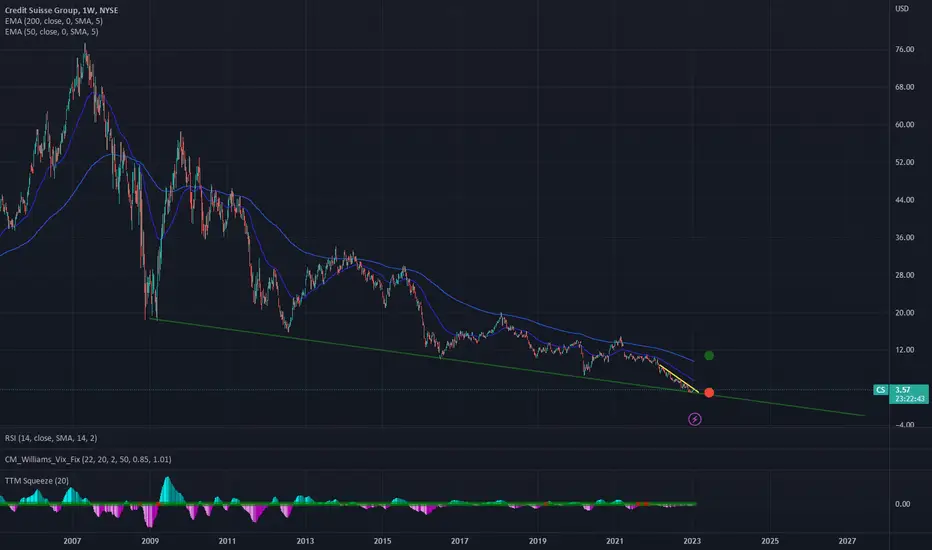The image size is (932, 550).
Task: Click the 28.00 price axis label
Action: (x=905, y=275)
